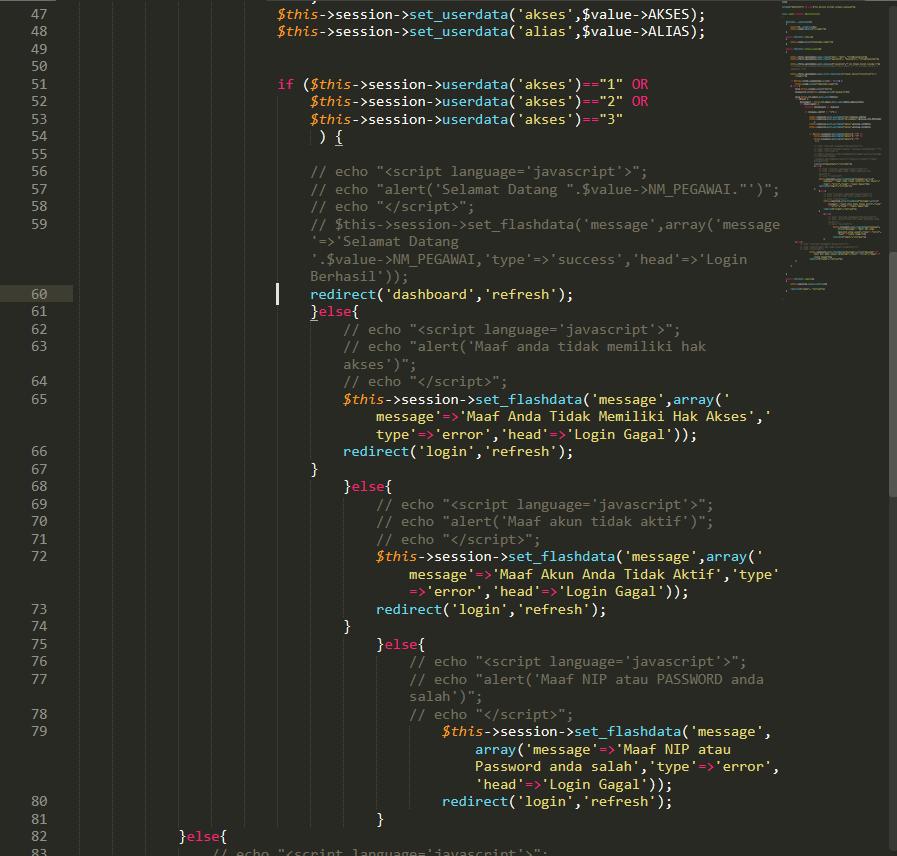897x856 pixels.
Task: Click commented 'Maaf NIP atau PASSWORD anda' text
Action: tap(652, 680)
